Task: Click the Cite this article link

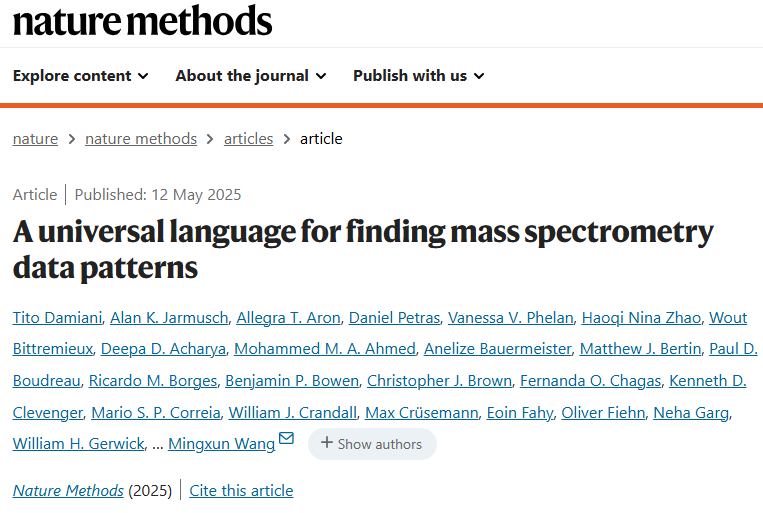Action: pyautogui.click(x=241, y=491)
